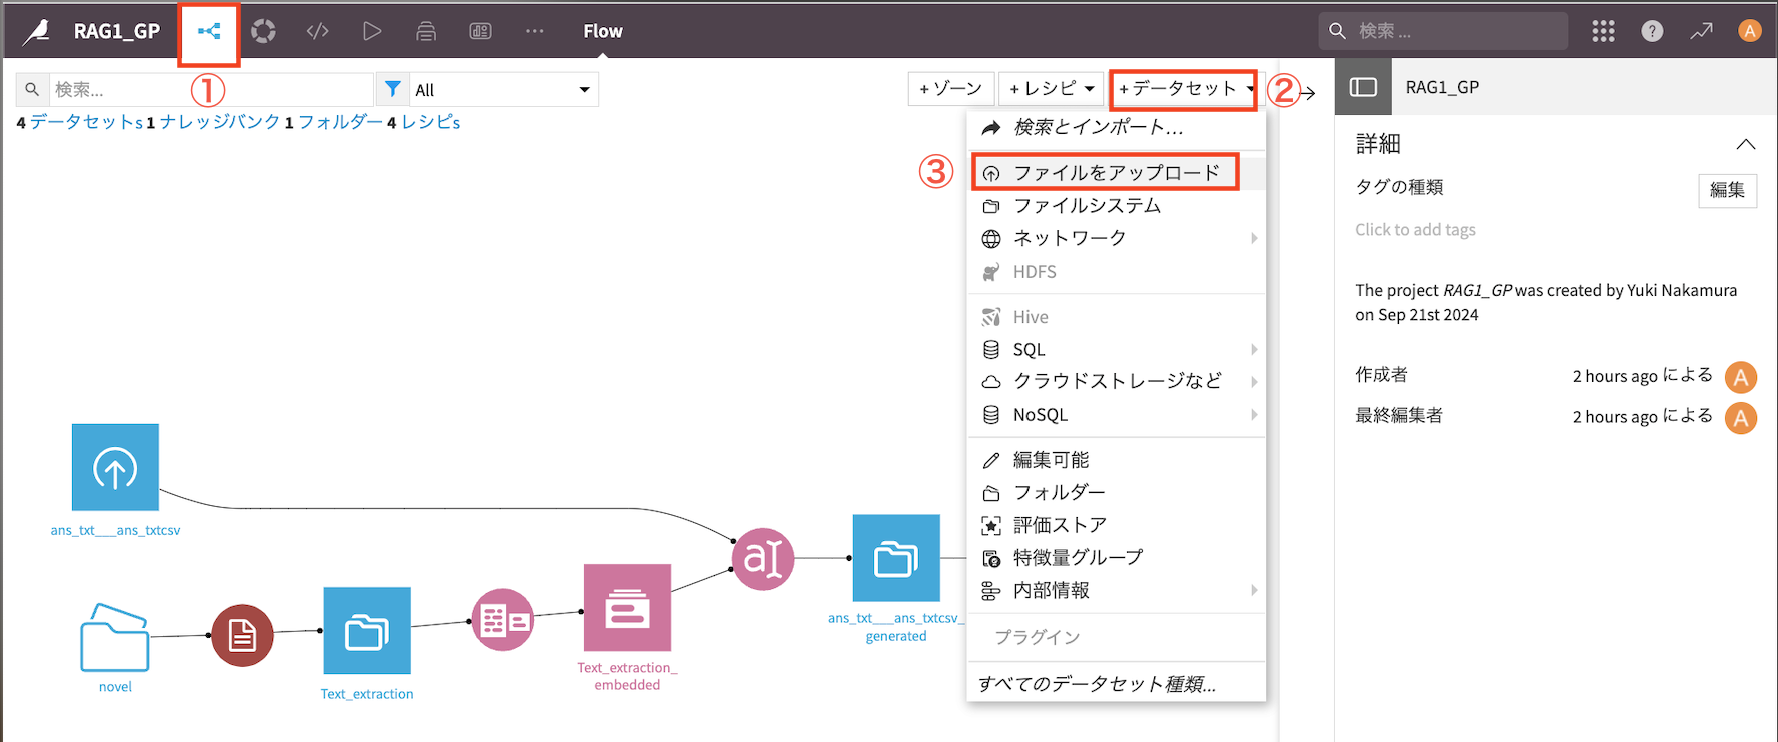Click the creator avatar in 作成者 row
This screenshot has width=1778, height=742.
pyautogui.click(x=1741, y=377)
